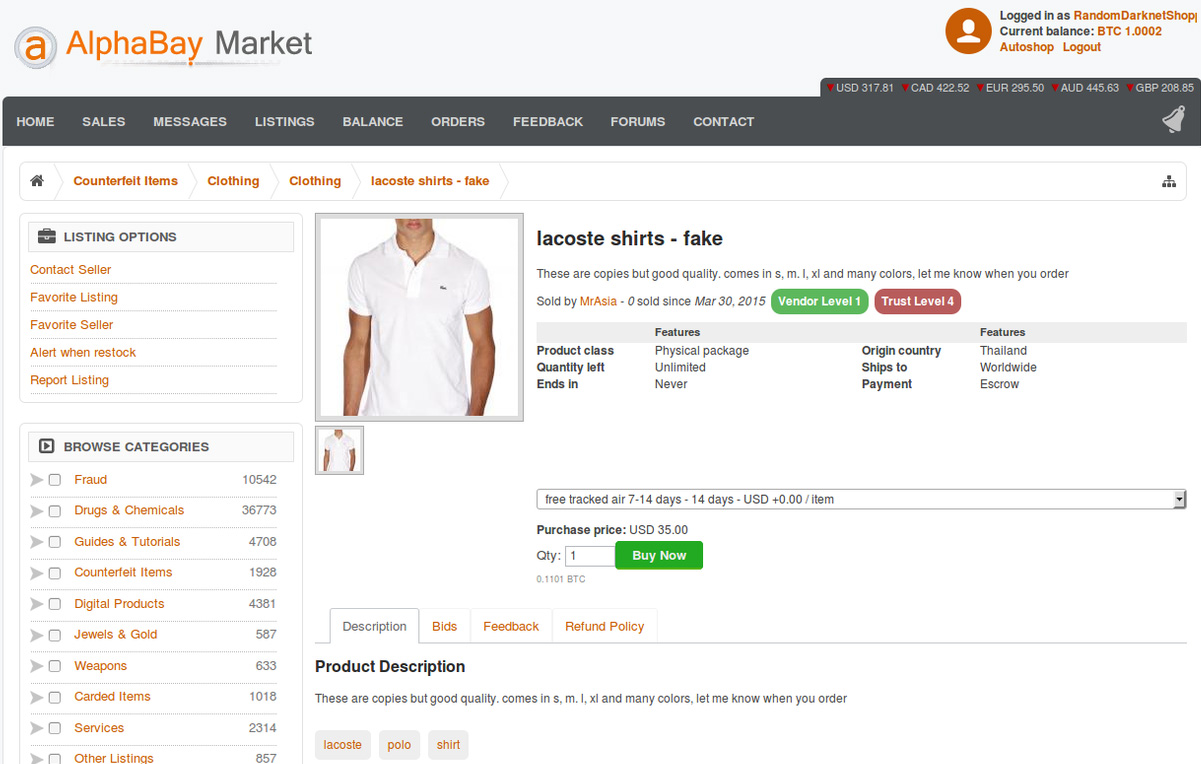Click Favorite Seller link
1201x764 pixels.
pos(72,324)
